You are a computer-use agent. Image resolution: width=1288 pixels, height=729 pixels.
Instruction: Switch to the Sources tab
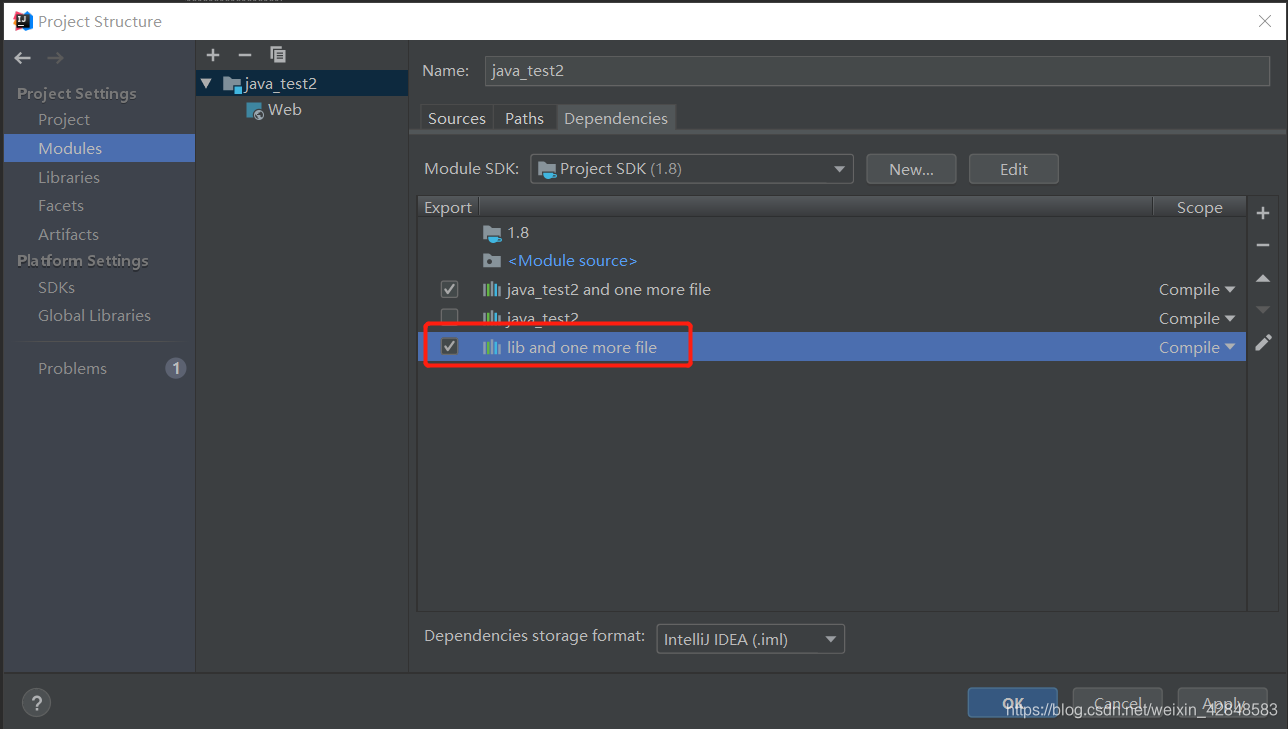point(456,117)
